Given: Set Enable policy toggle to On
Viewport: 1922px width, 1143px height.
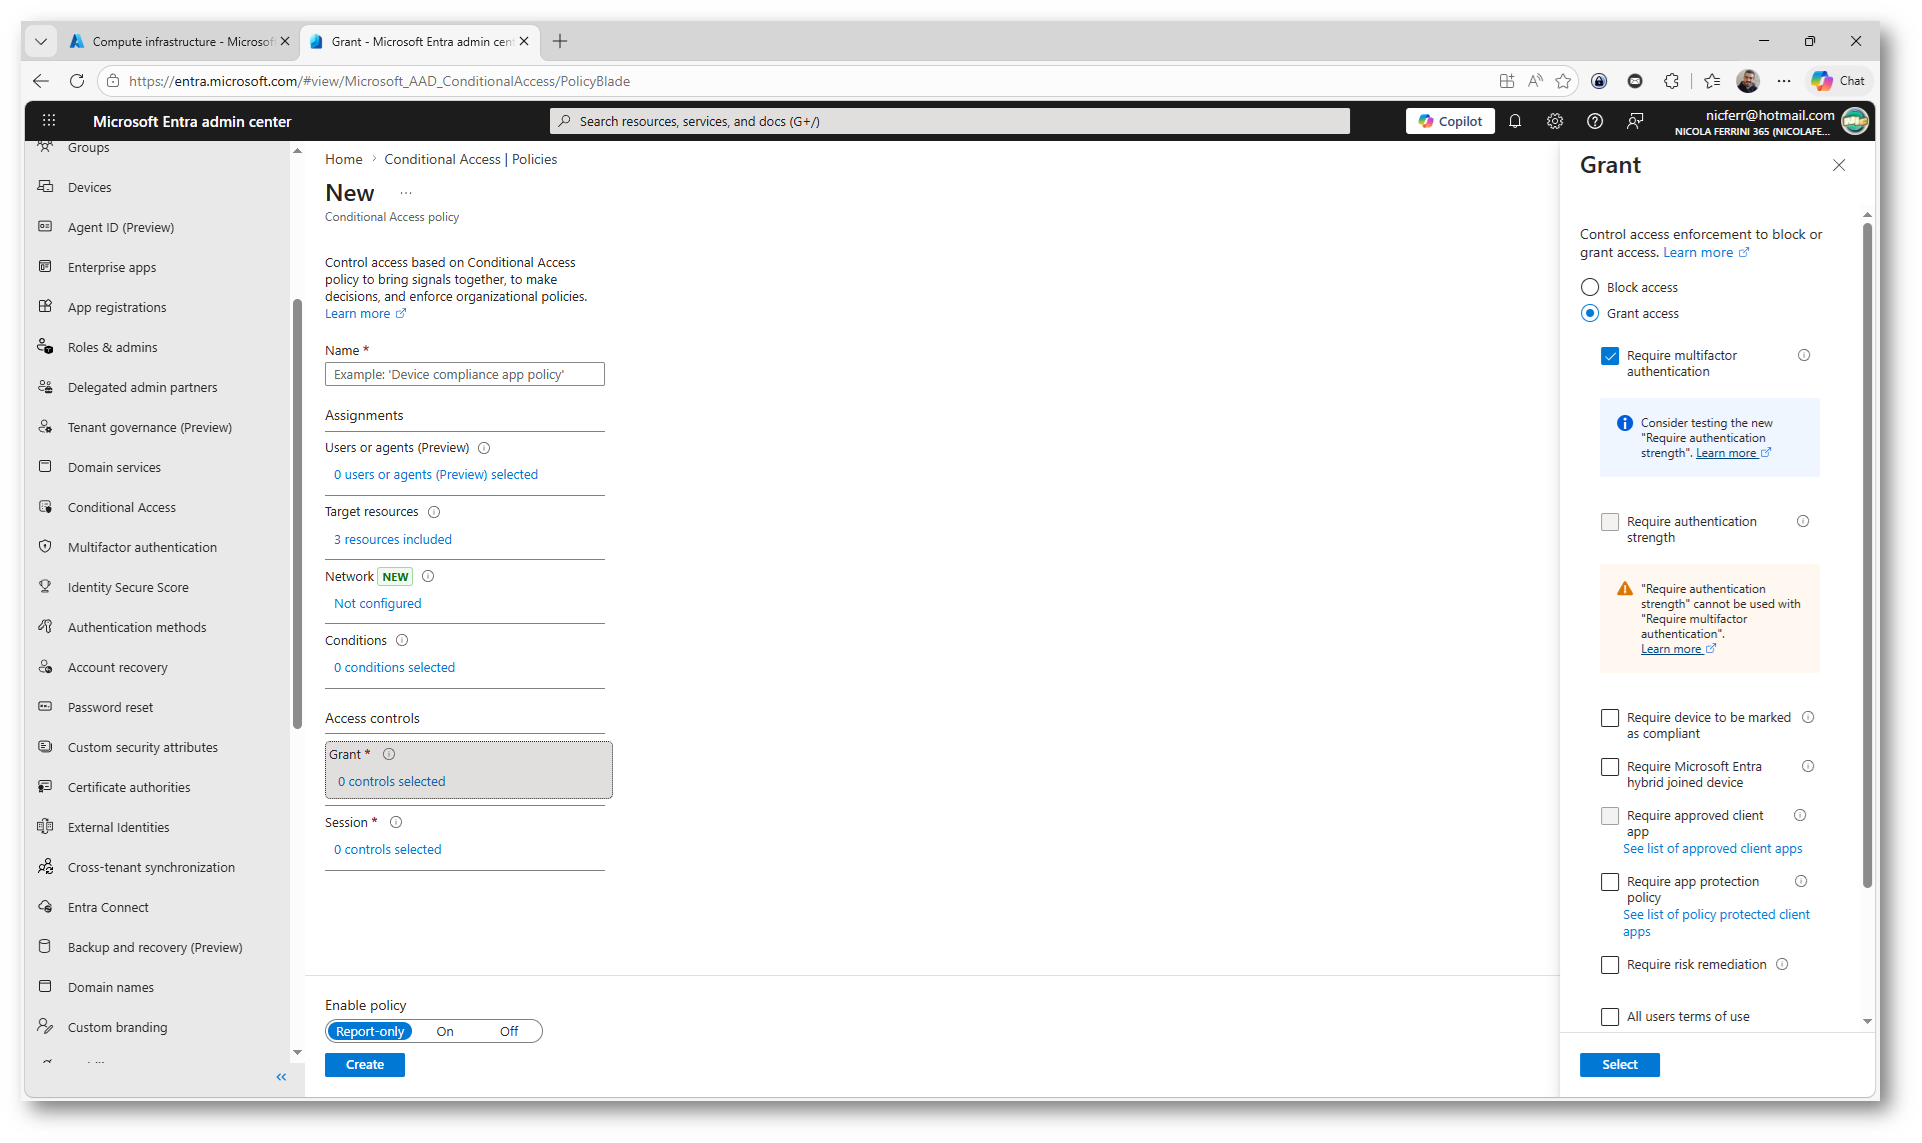Looking at the screenshot, I should [445, 1031].
